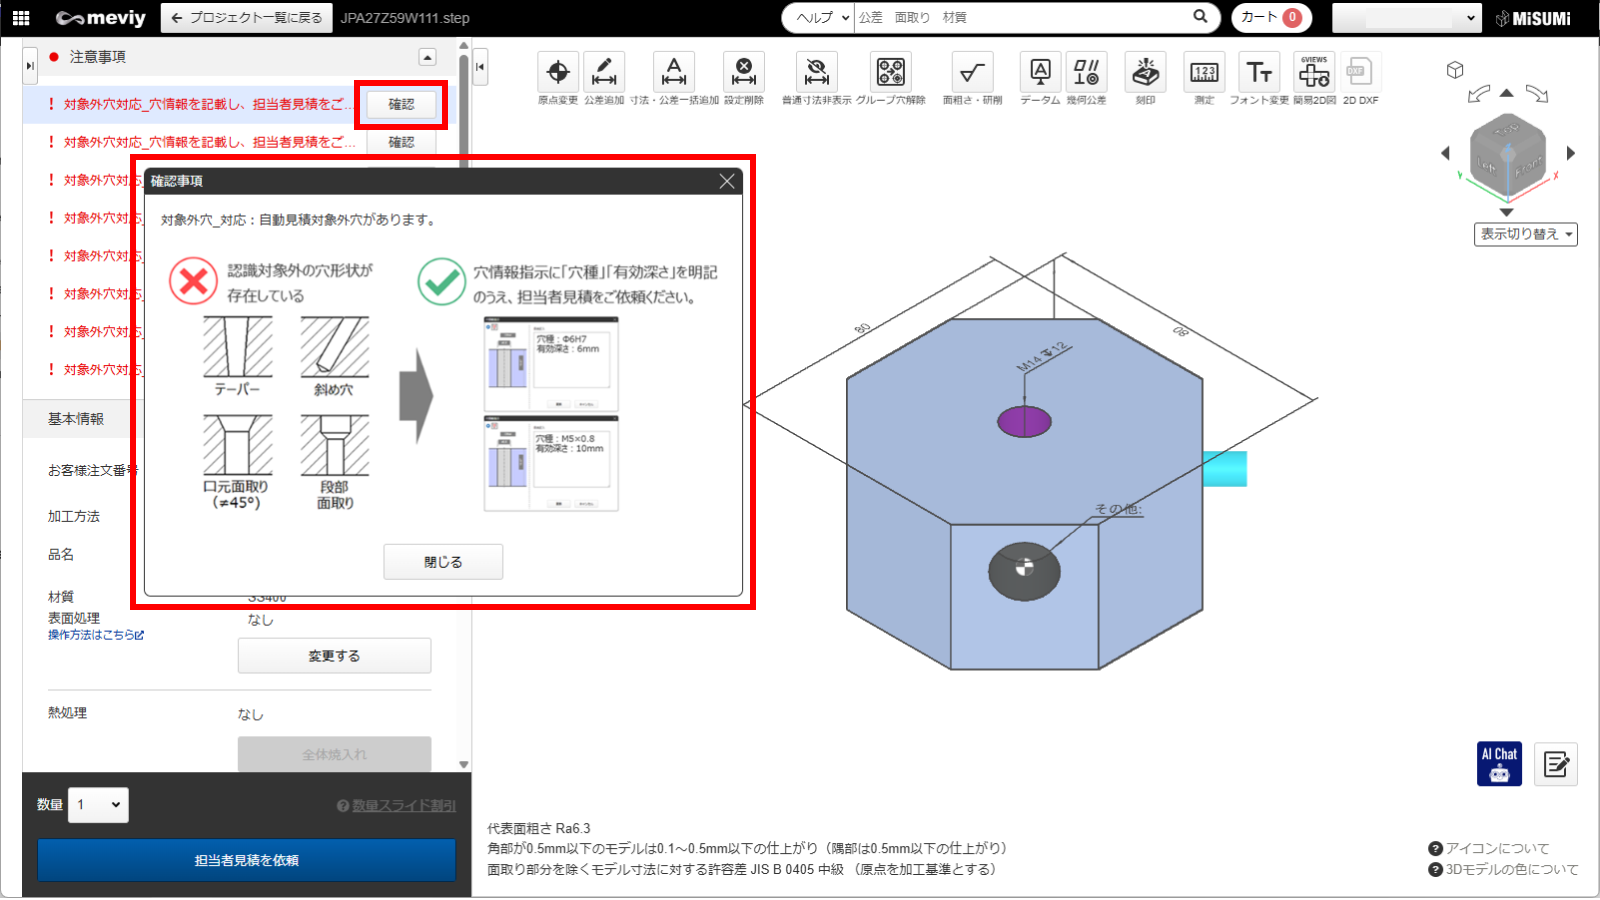Click the 材質 search suggestion
This screenshot has height=900, width=1600.
pyautogui.click(x=954, y=17)
